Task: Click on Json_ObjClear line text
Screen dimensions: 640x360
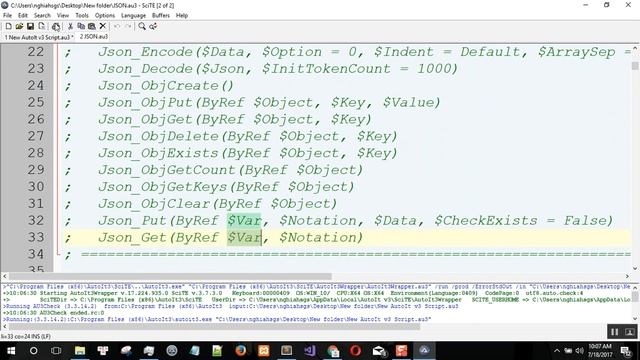Action: (x=217, y=204)
